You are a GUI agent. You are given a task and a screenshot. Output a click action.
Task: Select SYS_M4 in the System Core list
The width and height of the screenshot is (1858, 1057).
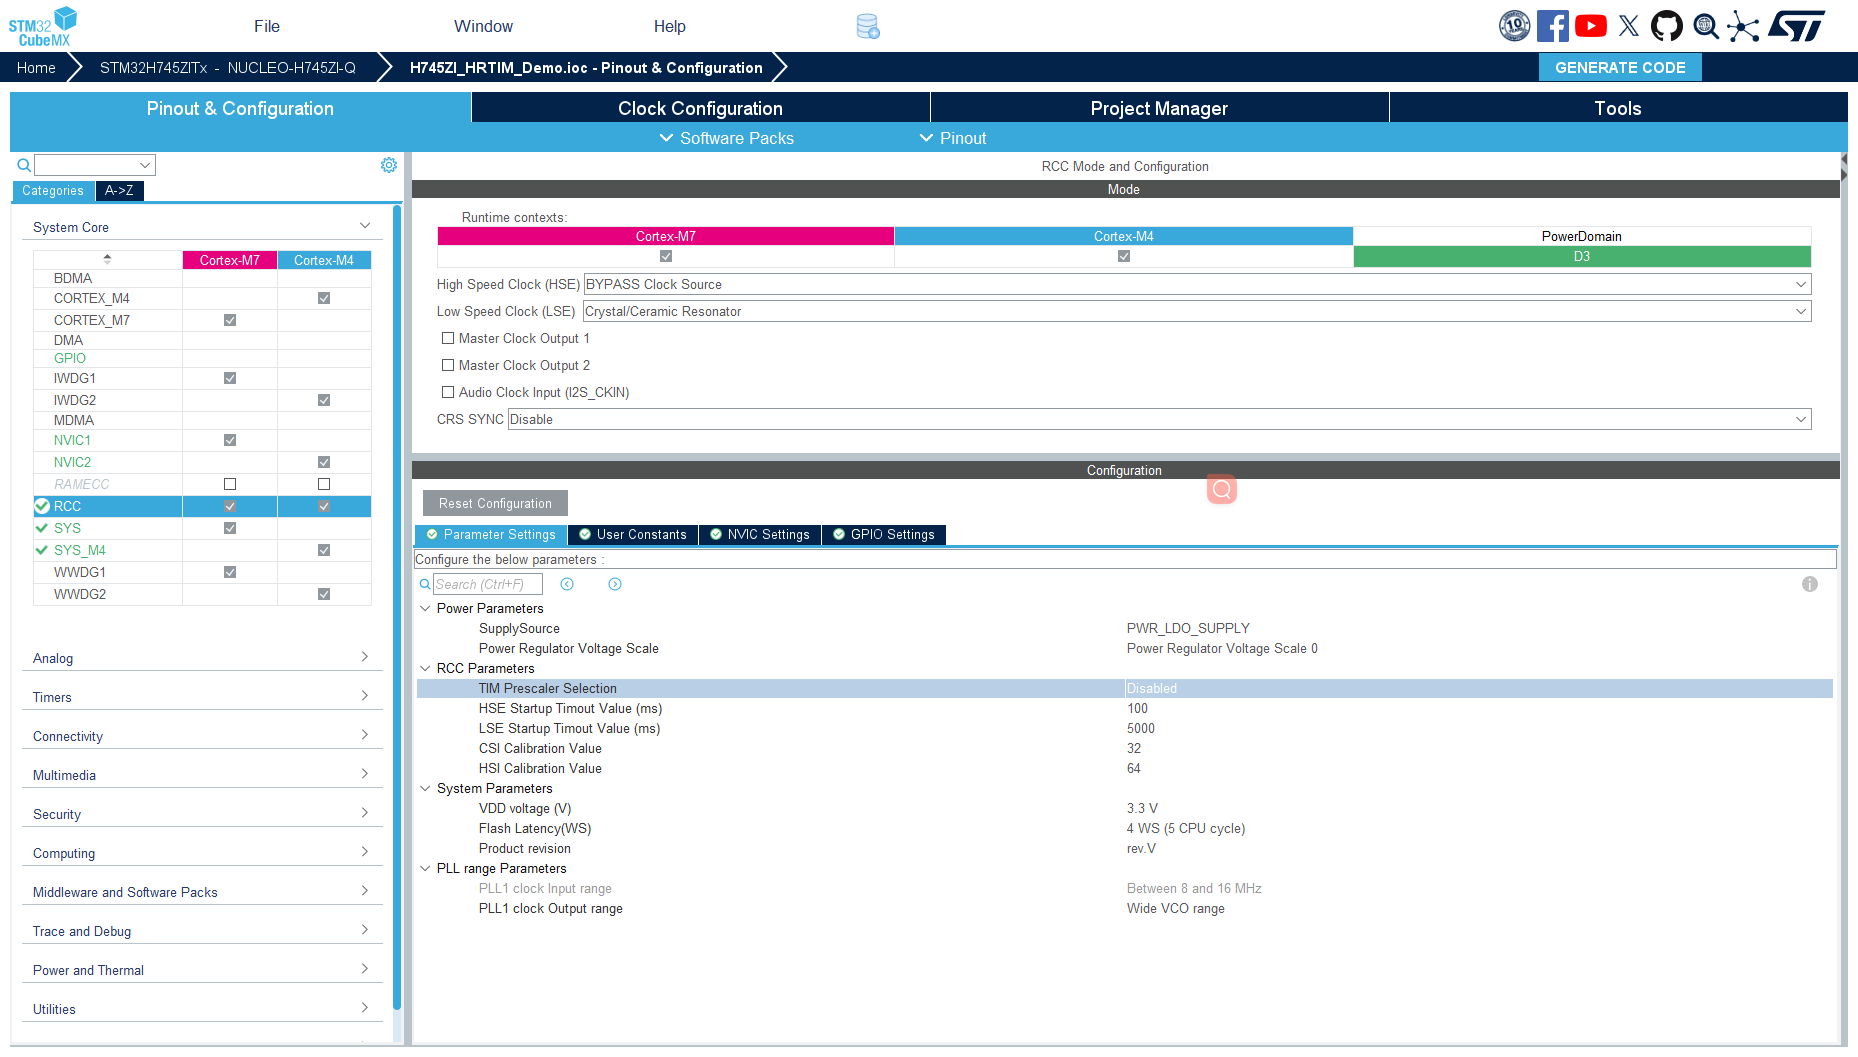80,550
